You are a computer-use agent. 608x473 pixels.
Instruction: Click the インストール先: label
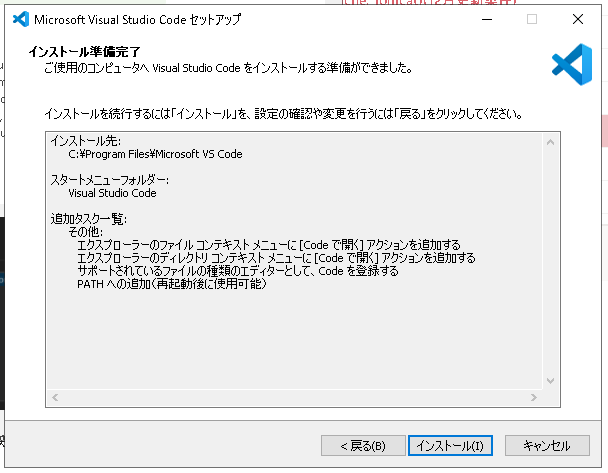86,141
